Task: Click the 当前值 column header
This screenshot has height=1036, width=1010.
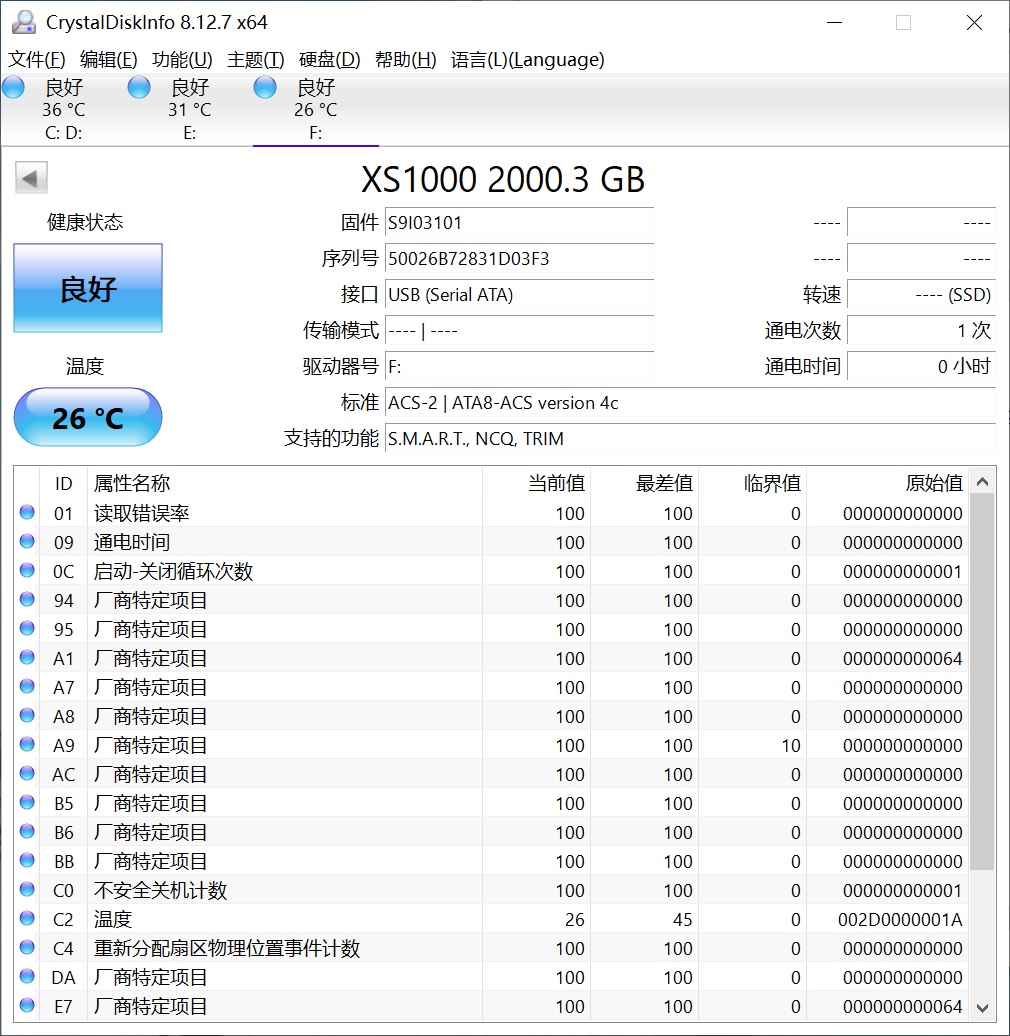Action: pyautogui.click(x=536, y=483)
